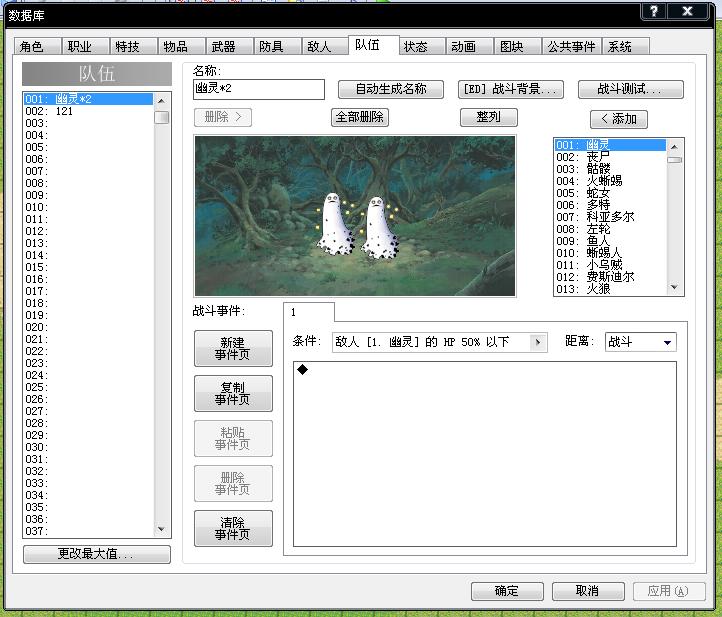This screenshot has width=722, height=617.
Task: Select the left ghost enemy sprite
Action: click(x=335, y=224)
